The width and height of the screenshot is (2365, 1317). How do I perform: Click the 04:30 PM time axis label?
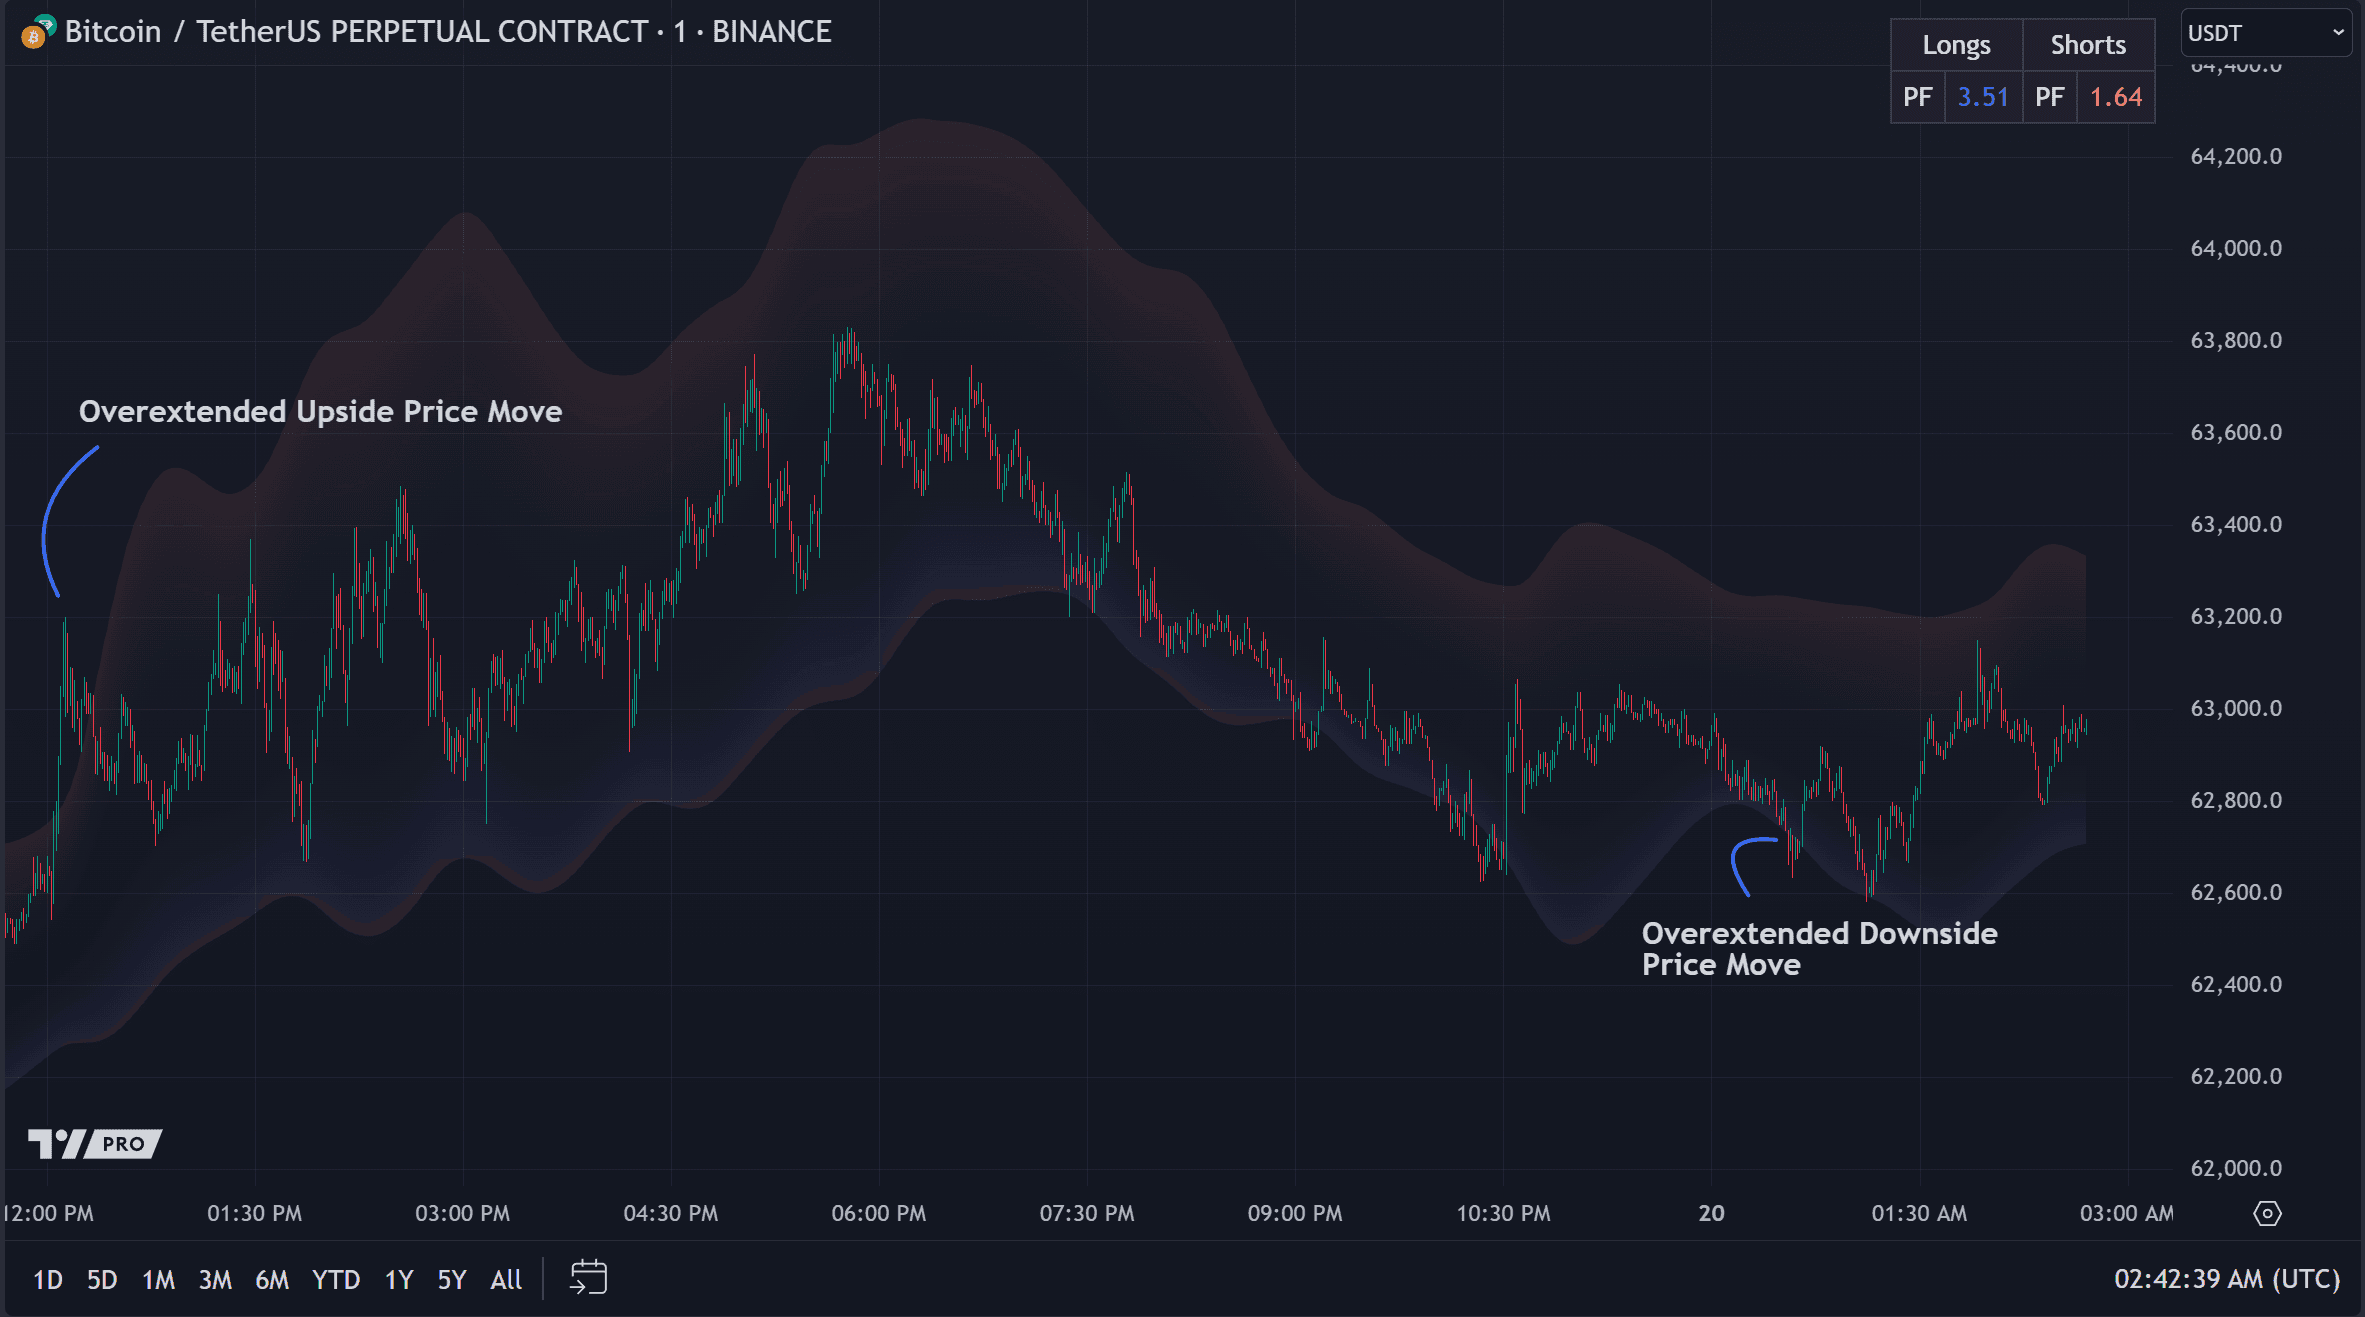[x=671, y=1214]
